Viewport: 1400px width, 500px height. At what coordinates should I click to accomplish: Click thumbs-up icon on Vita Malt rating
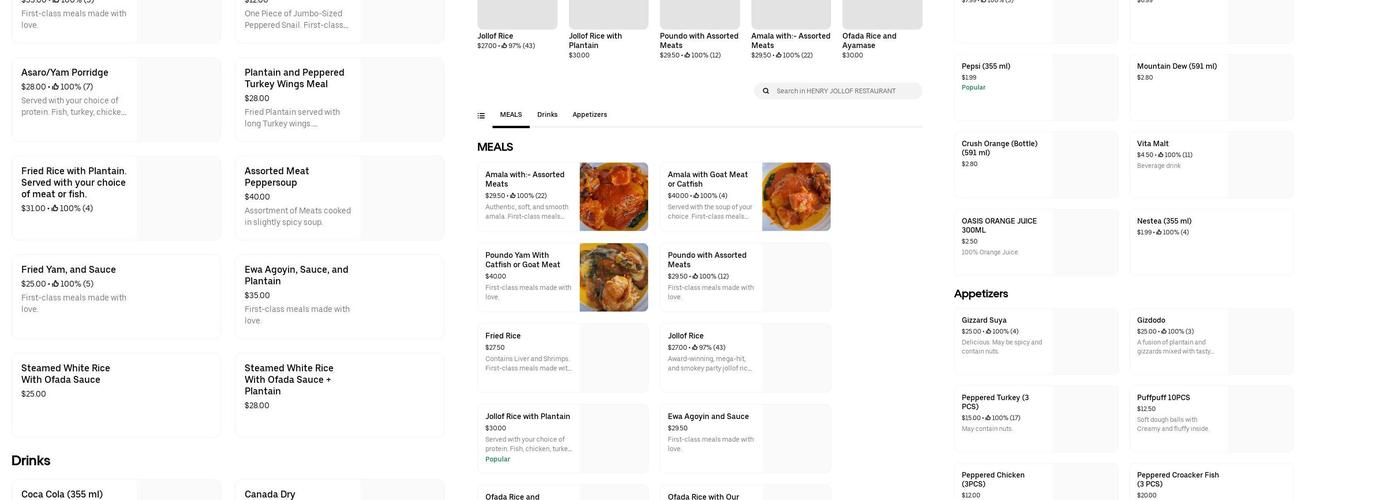click(1160, 155)
